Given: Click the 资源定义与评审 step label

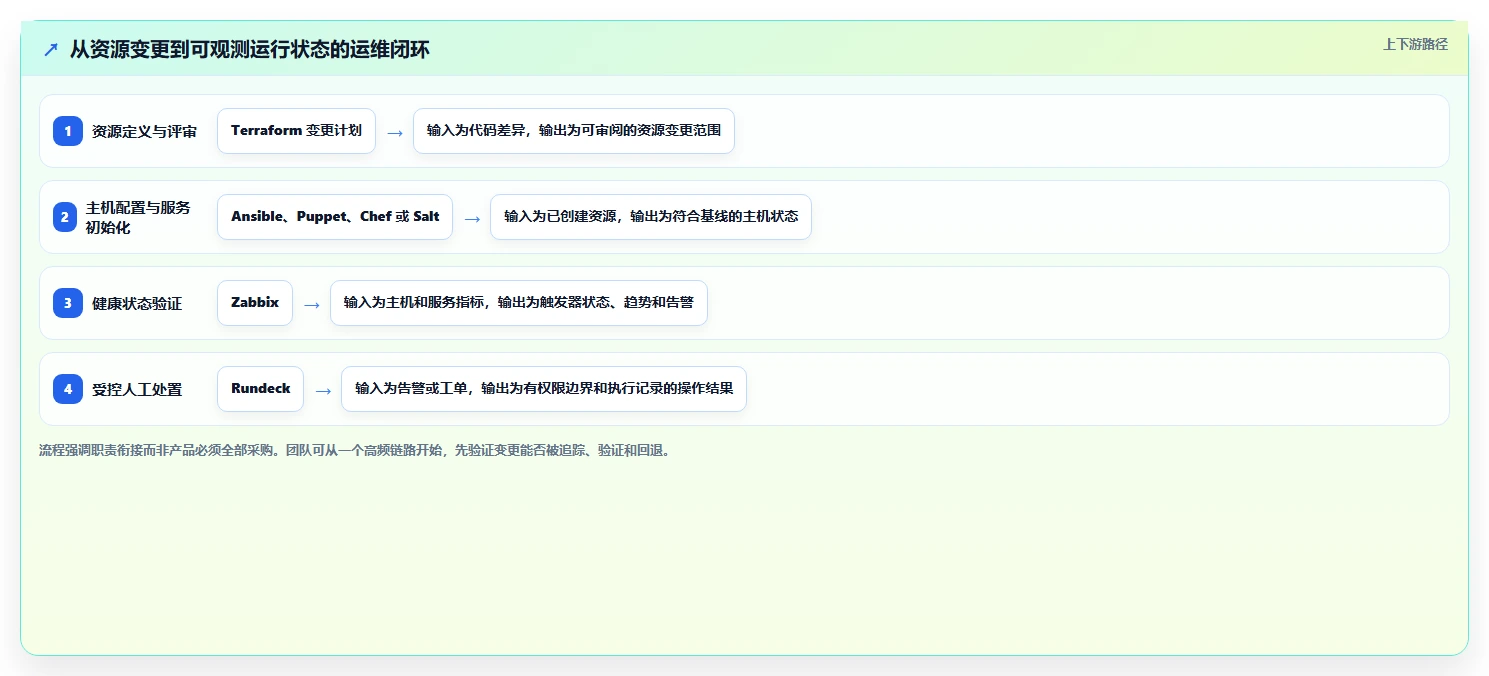Looking at the screenshot, I should [145, 131].
